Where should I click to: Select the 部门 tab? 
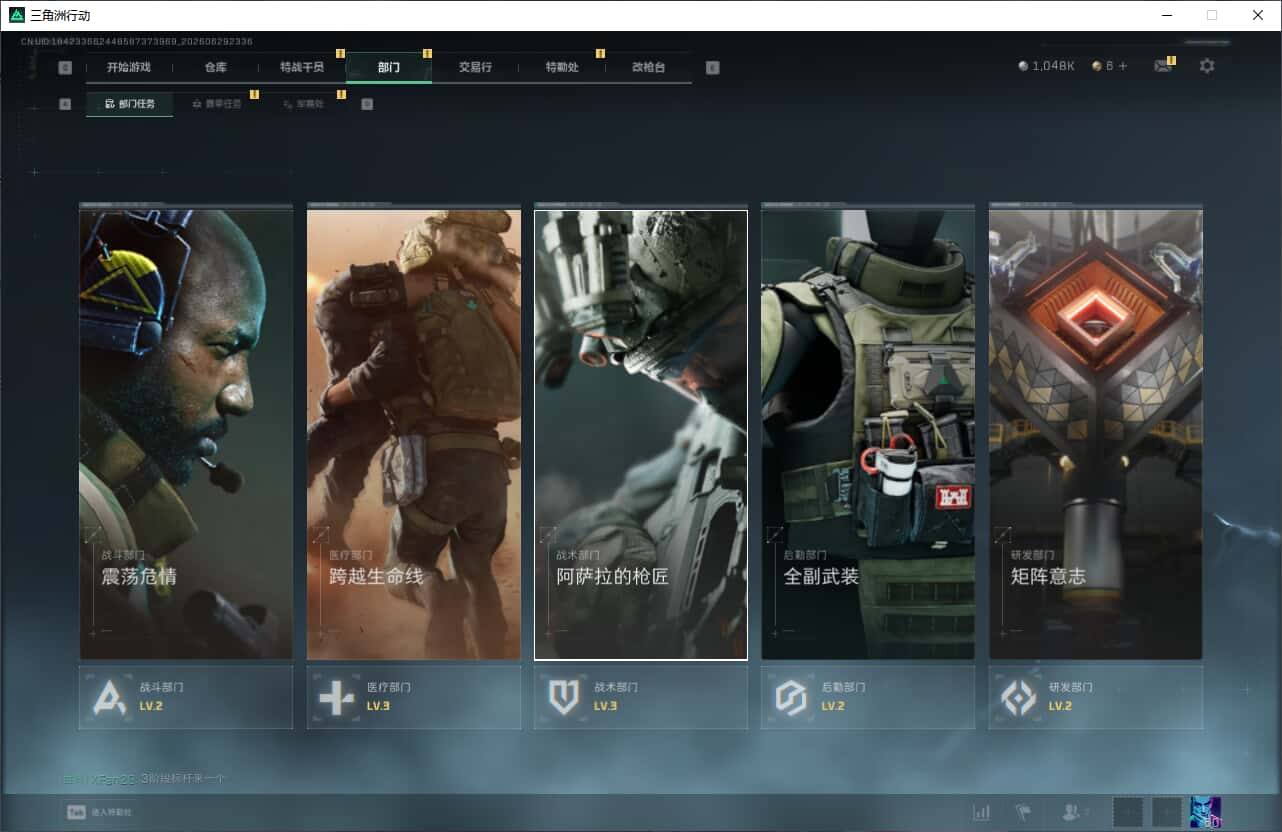pos(389,67)
